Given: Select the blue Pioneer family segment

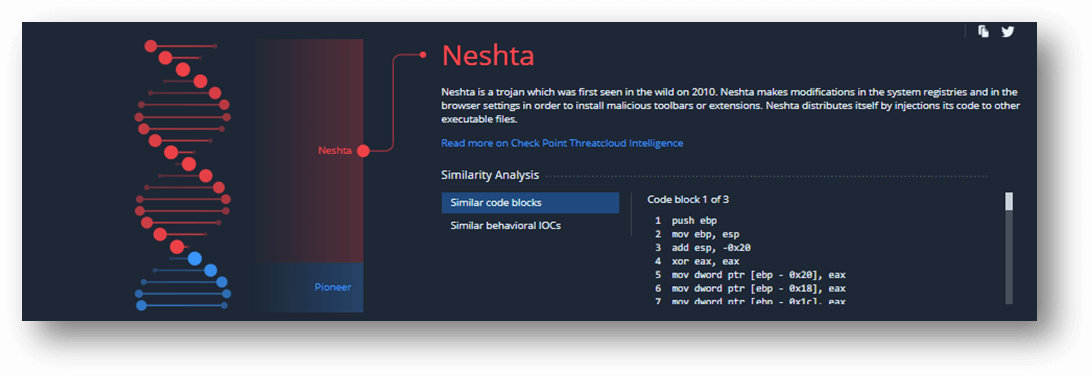Looking at the screenshot, I should tap(309, 288).
